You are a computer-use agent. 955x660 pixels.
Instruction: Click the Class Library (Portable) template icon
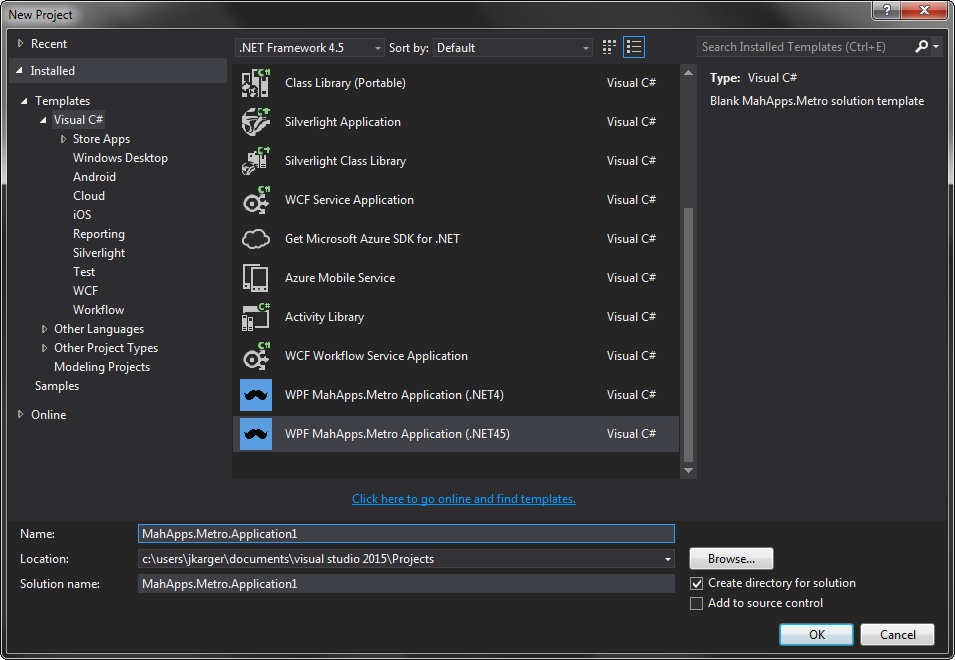pyautogui.click(x=256, y=83)
